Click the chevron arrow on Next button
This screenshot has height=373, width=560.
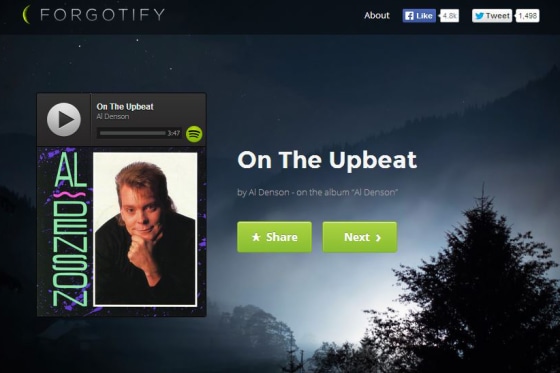378,238
